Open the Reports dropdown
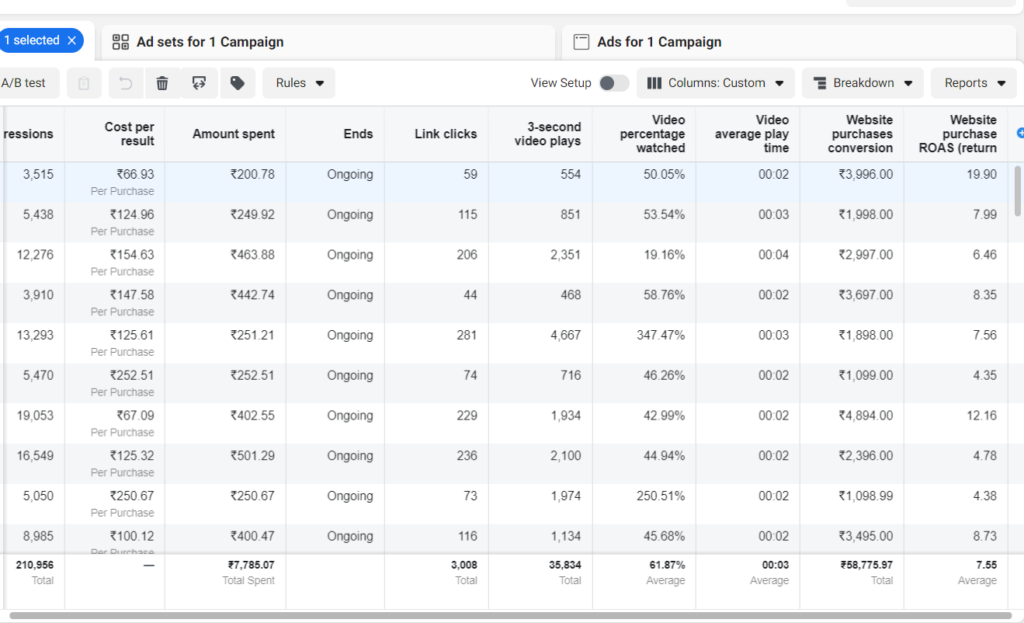This screenshot has height=623, width=1024. point(974,83)
